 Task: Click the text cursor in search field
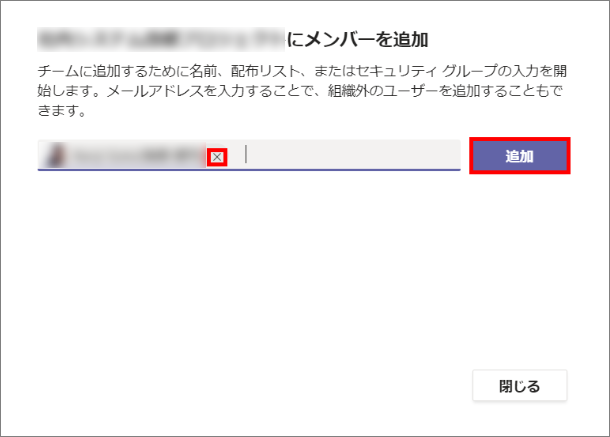pyautogui.click(x=246, y=154)
